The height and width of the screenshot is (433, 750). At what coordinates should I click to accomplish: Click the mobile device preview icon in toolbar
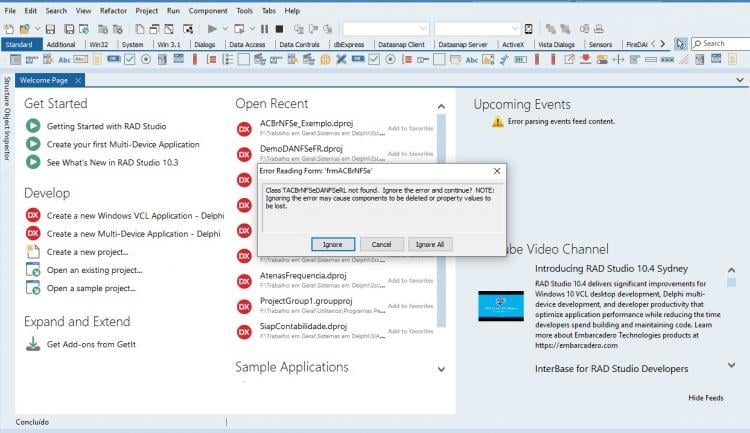pyautogui.click(x=529, y=29)
